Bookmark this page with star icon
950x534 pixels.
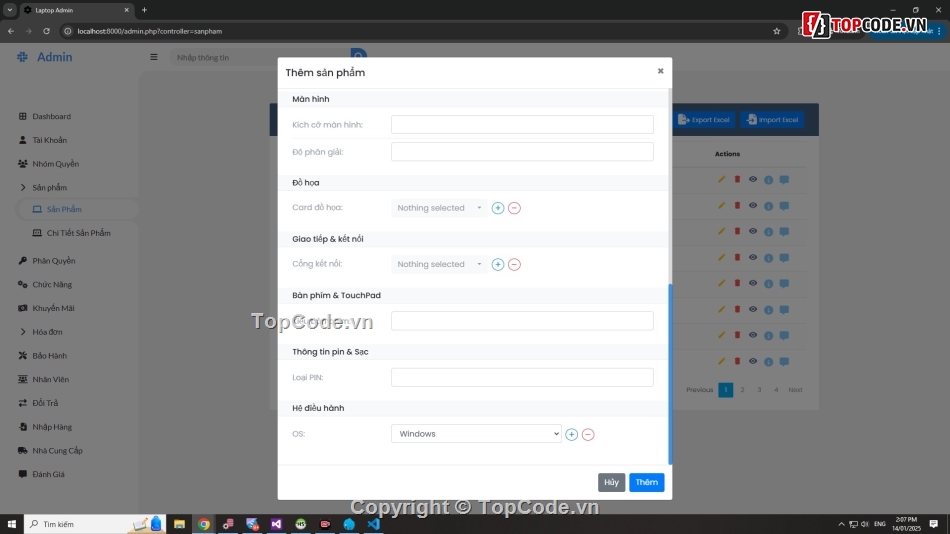777,31
